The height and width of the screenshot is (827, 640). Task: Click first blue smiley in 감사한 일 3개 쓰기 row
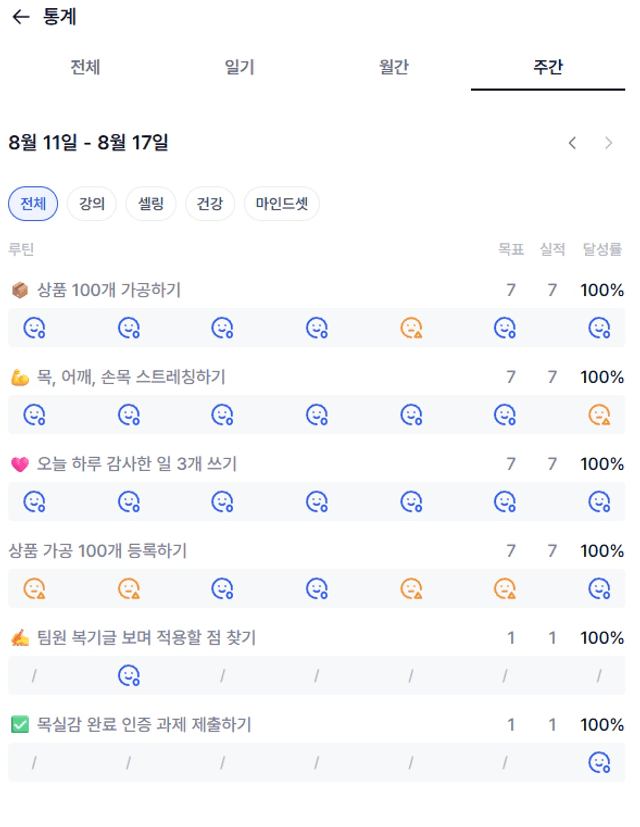pos(34,501)
